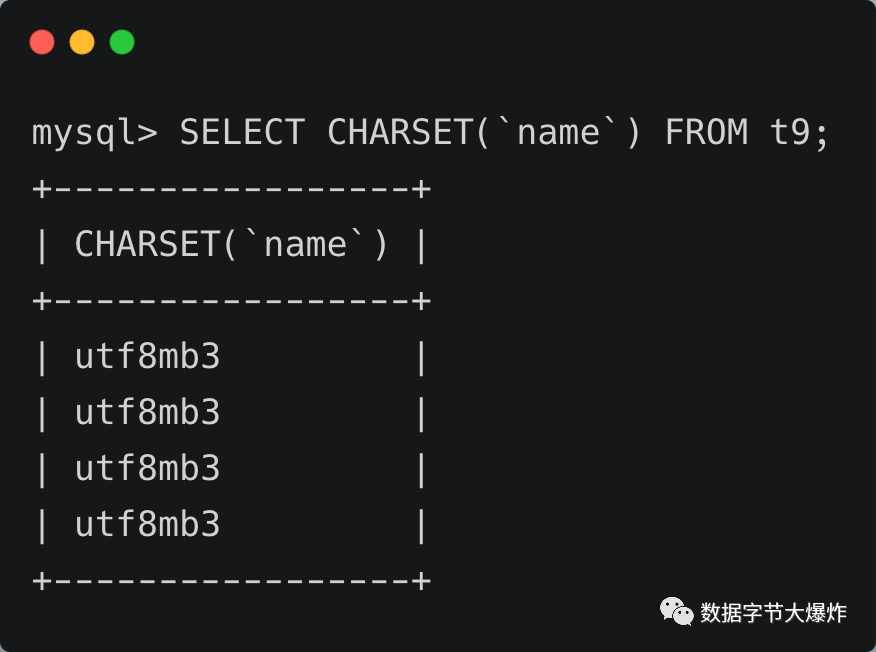
Task: Click the yellow minimize dot
Action: [x=82, y=42]
